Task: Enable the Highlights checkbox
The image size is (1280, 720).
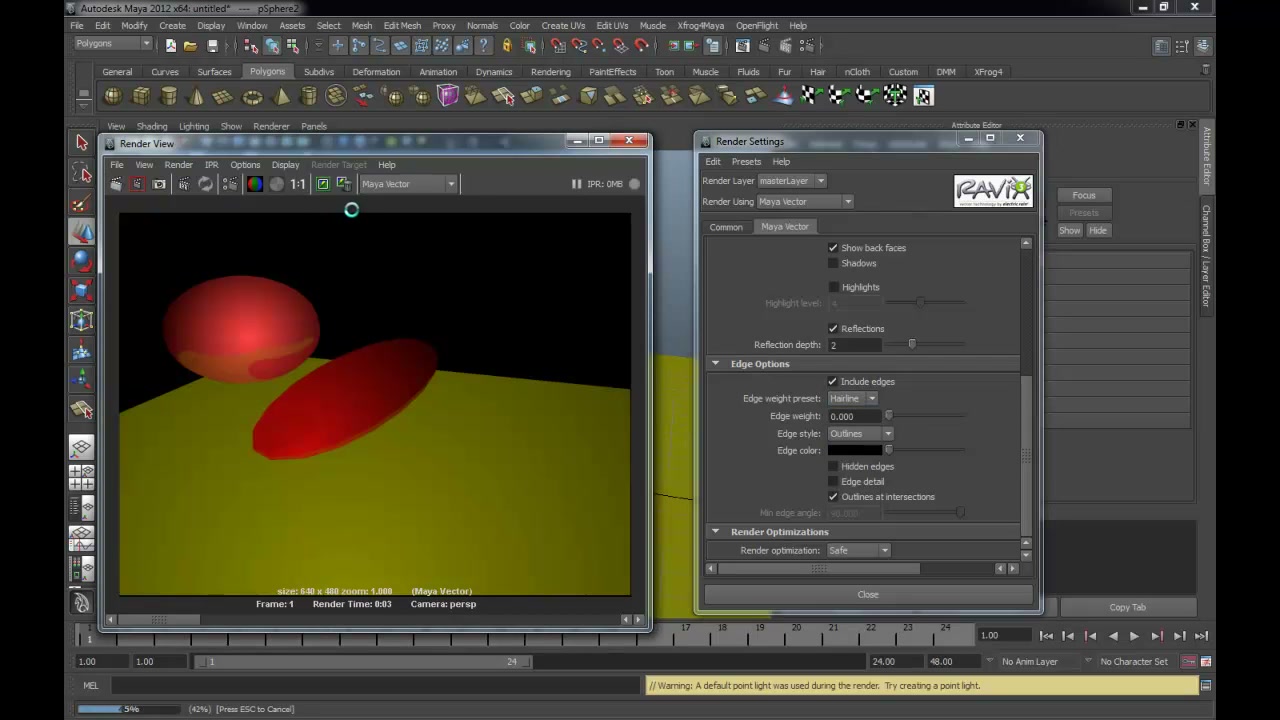Action: click(x=833, y=287)
